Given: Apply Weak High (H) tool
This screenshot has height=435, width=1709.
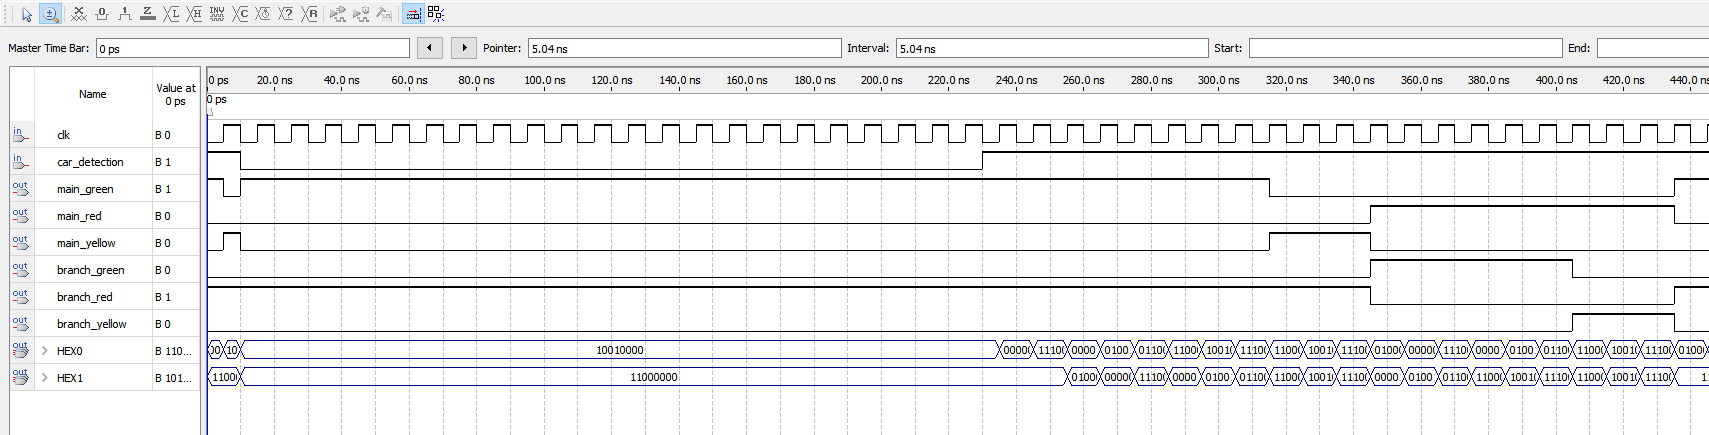Looking at the screenshot, I should pyautogui.click(x=194, y=14).
